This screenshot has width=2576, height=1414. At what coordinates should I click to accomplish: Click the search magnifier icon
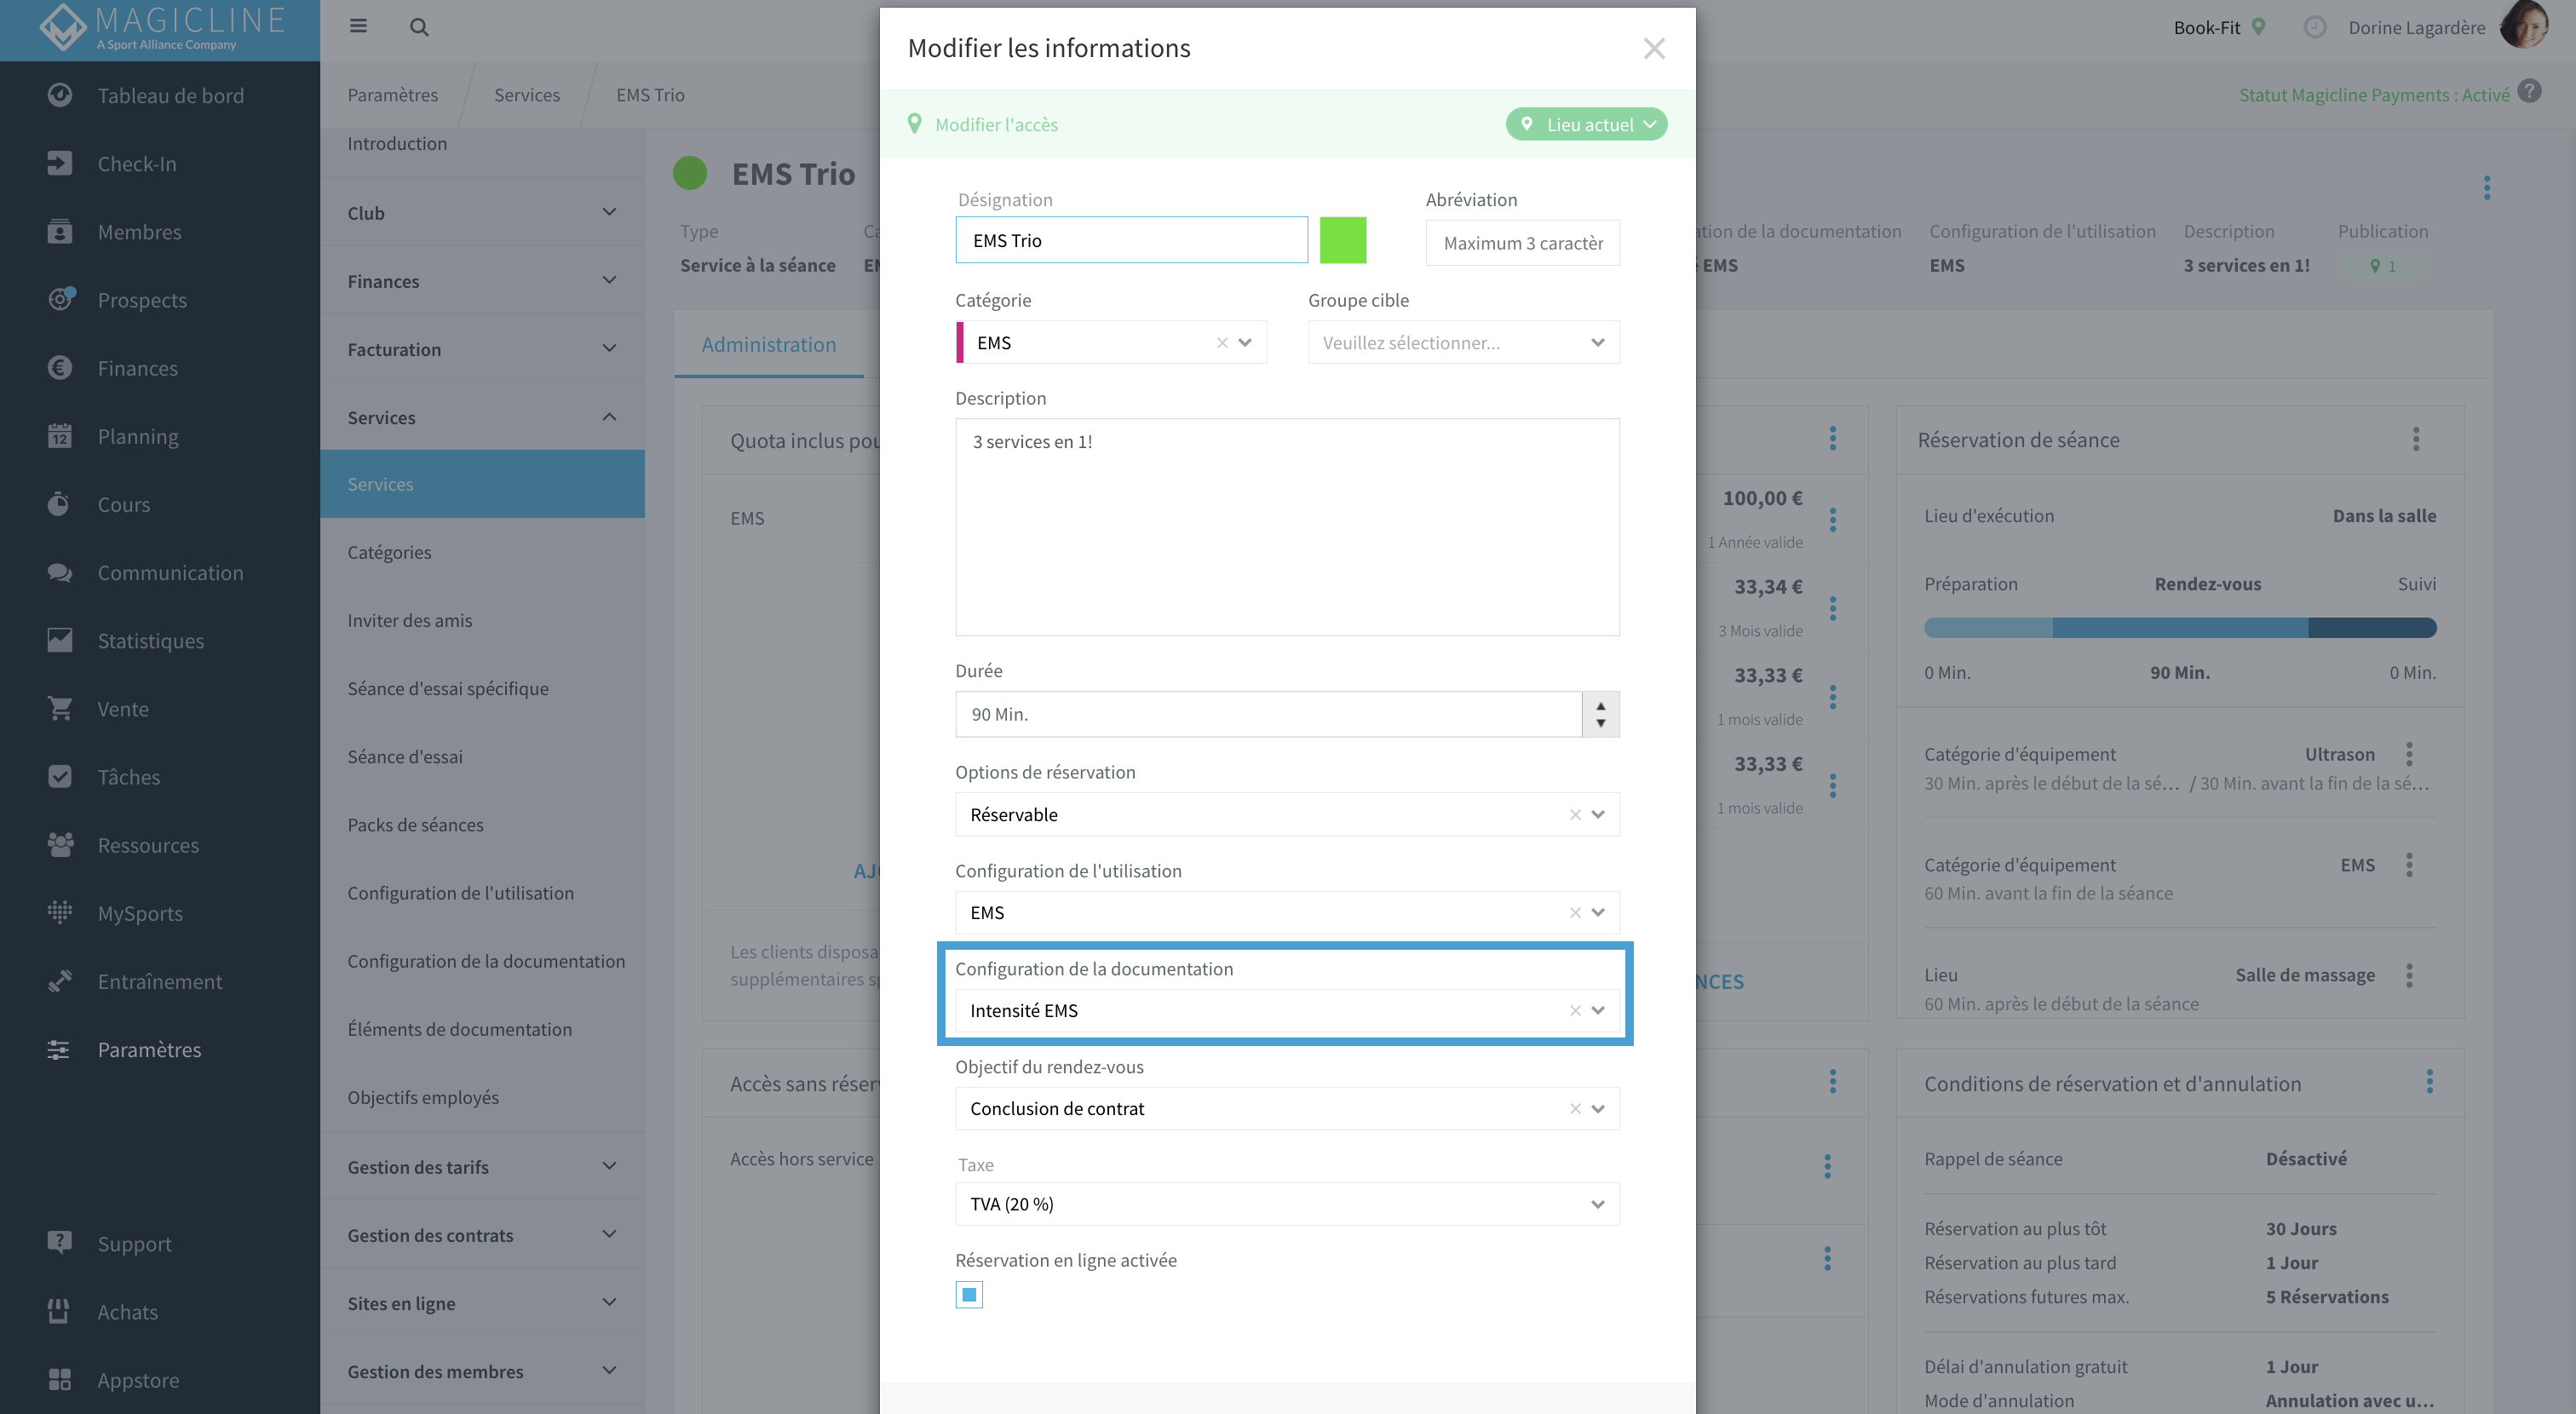point(419,27)
